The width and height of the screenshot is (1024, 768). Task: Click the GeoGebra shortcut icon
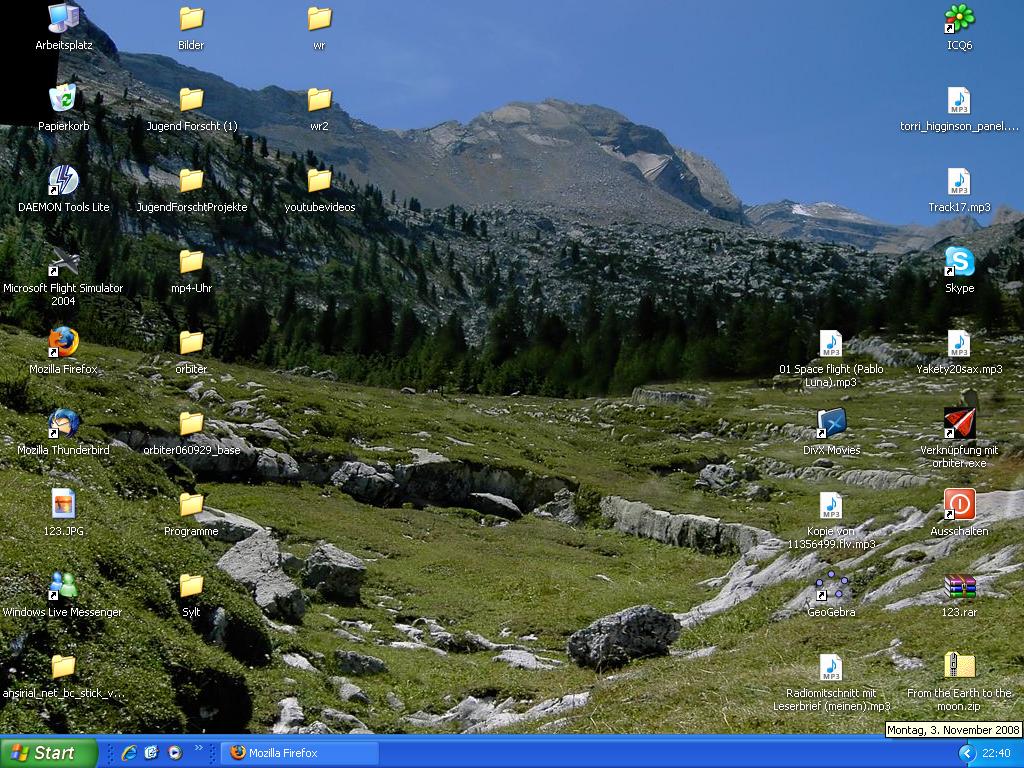point(831,587)
